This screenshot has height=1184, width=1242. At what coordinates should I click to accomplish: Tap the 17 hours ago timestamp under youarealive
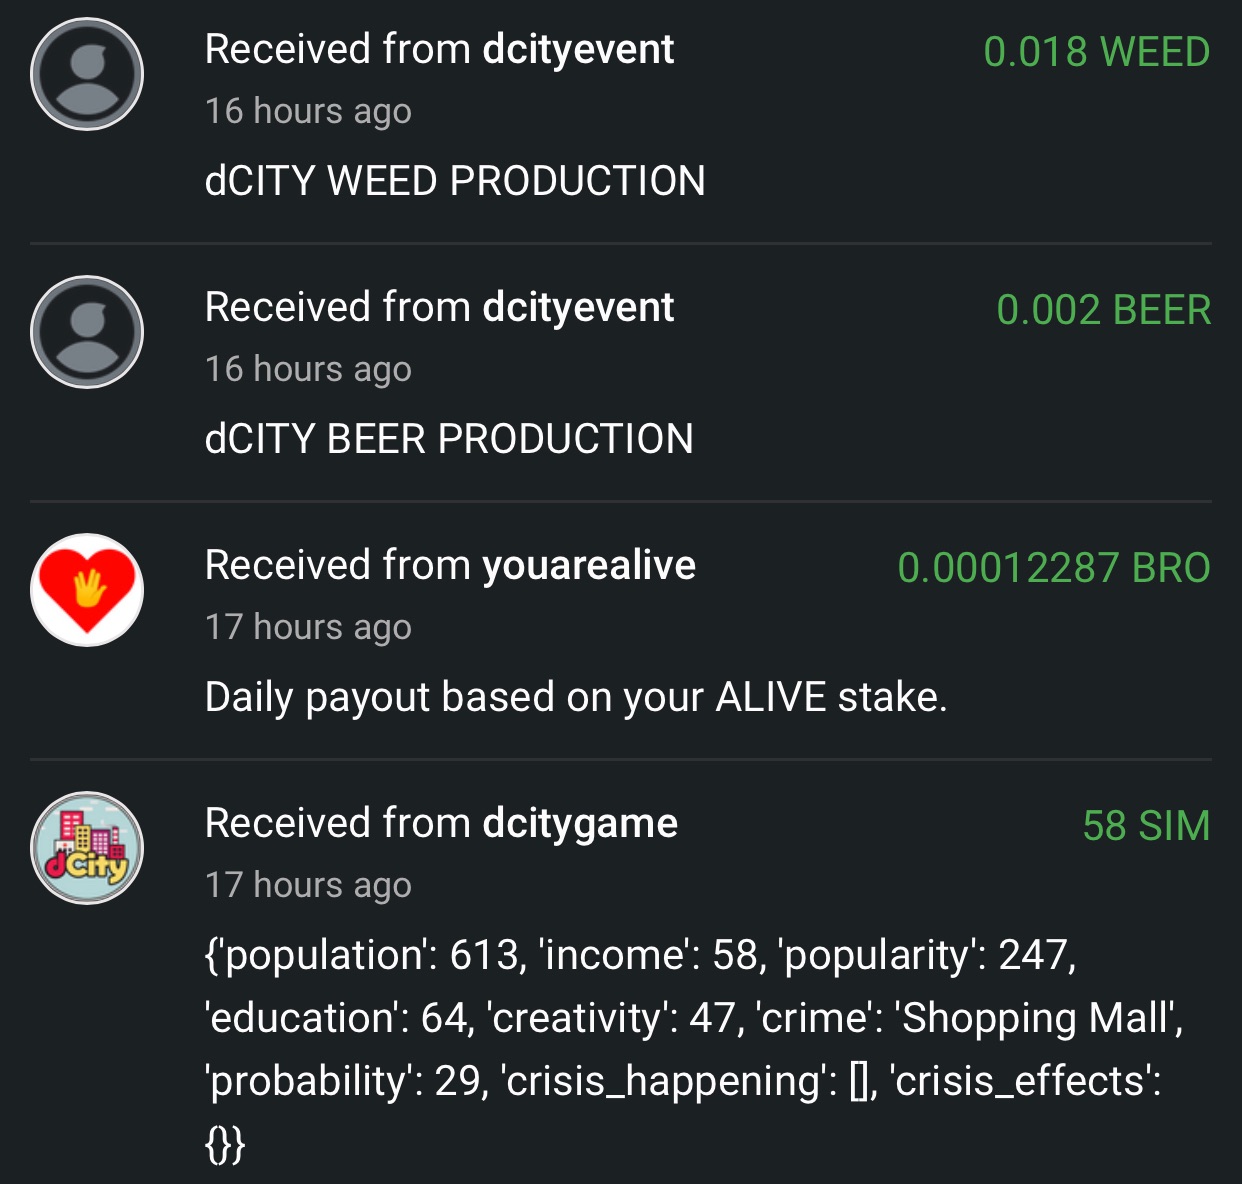(x=308, y=627)
